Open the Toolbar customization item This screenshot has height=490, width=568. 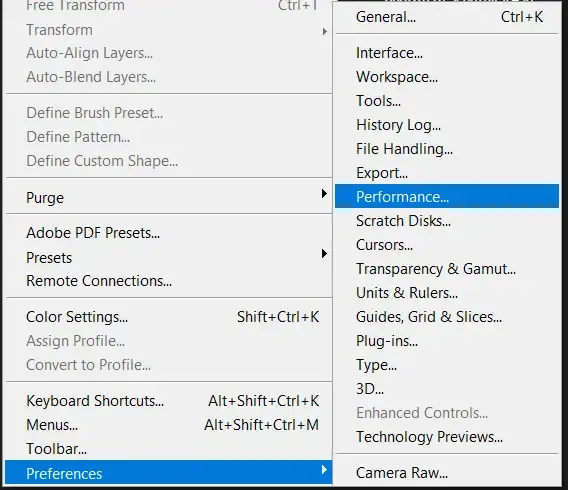pyautogui.click(x=169, y=449)
